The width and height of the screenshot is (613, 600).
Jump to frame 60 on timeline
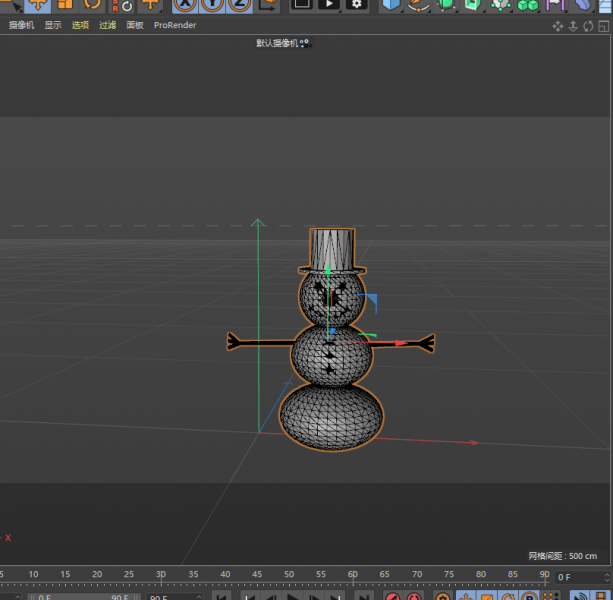353,574
